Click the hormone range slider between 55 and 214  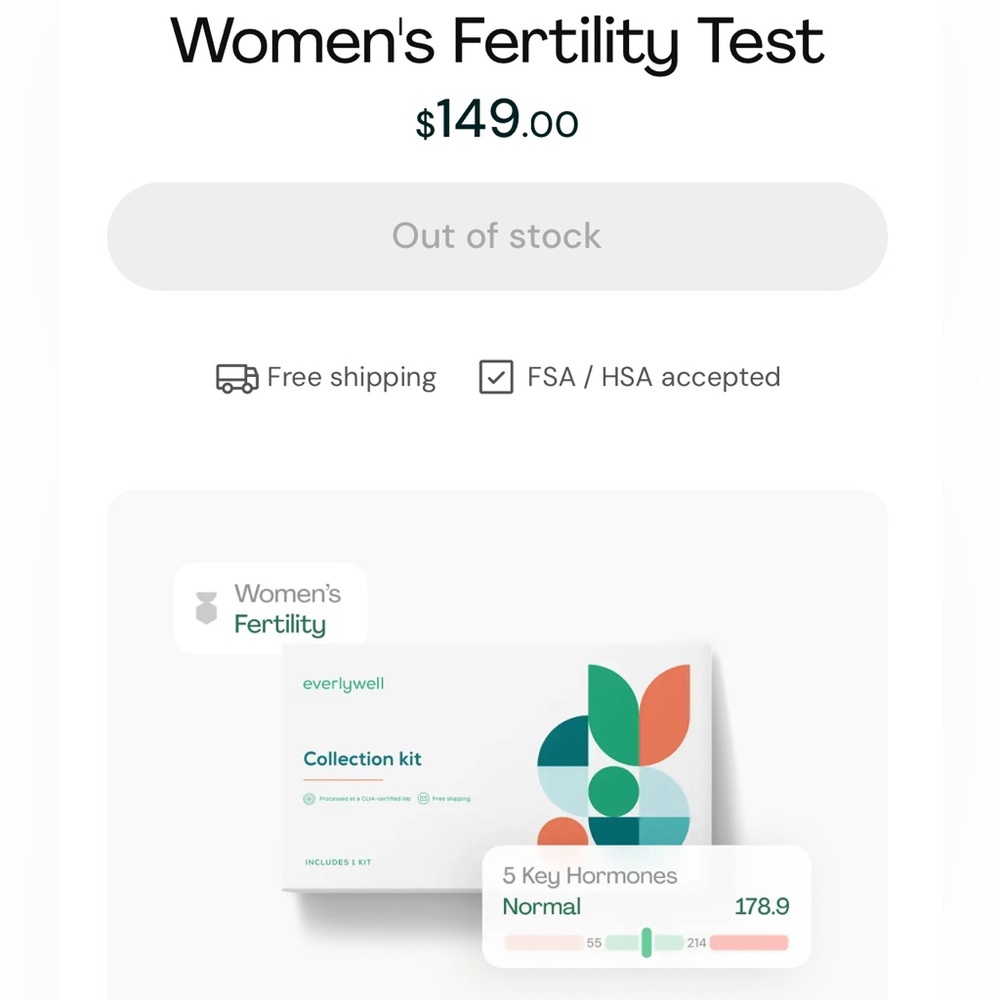pyautogui.click(x=646, y=942)
